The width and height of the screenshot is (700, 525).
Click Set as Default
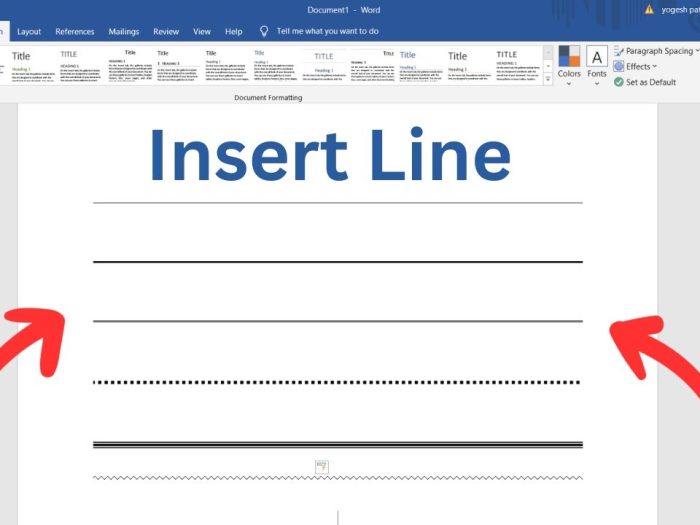tap(650, 82)
